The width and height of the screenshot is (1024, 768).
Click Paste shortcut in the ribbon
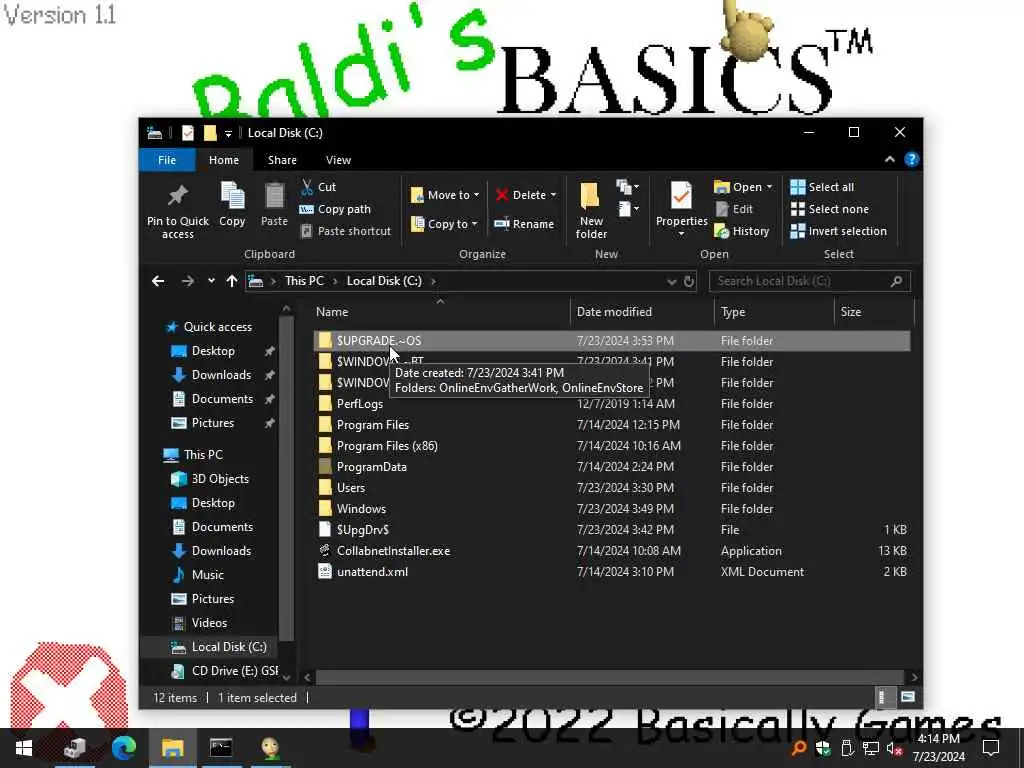345,231
